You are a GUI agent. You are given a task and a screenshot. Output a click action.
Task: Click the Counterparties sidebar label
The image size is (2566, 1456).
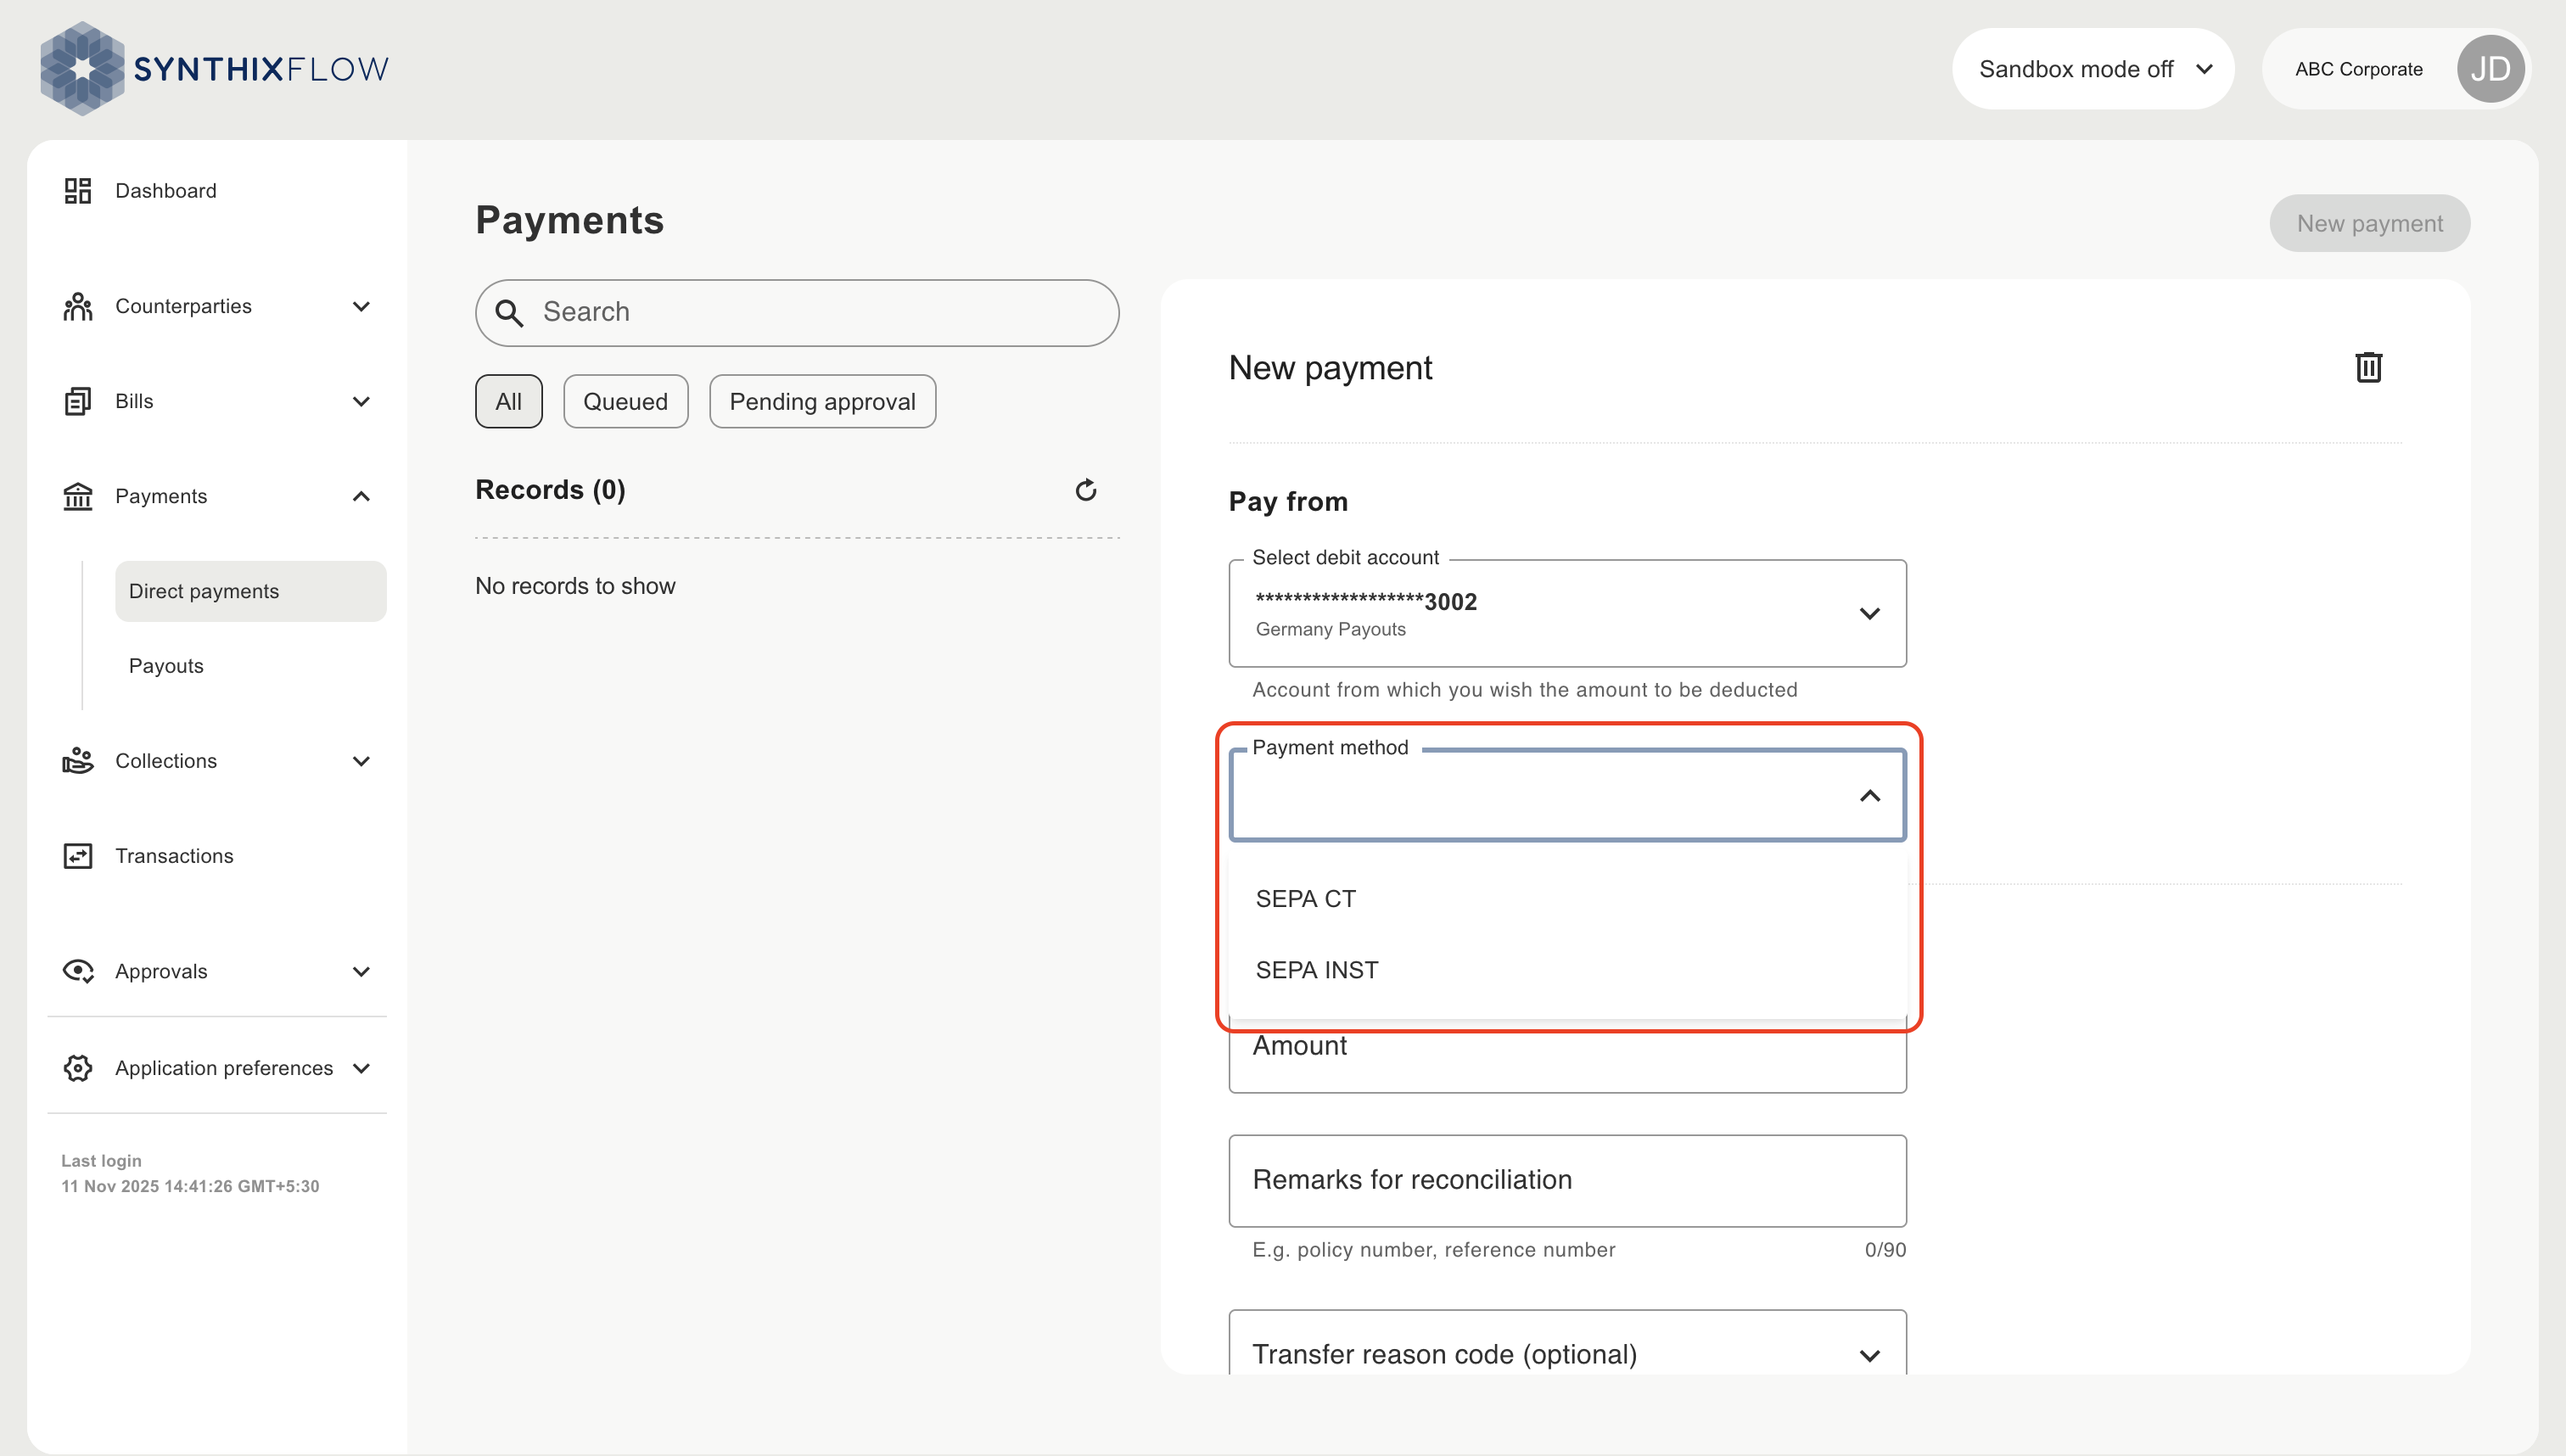(183, 306)
